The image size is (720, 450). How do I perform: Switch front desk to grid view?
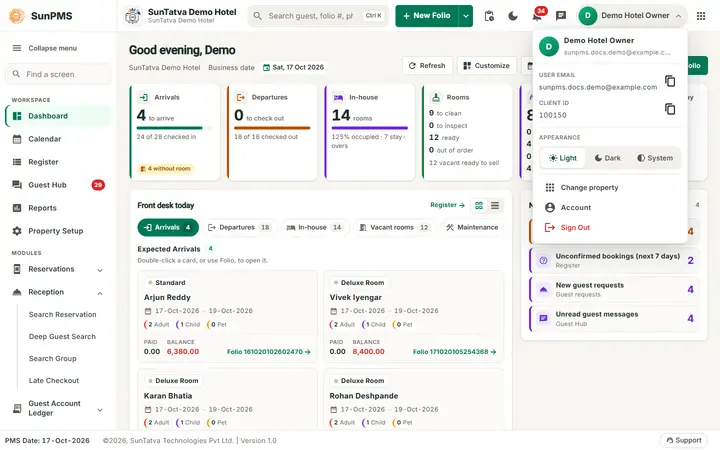coord(479,205)
